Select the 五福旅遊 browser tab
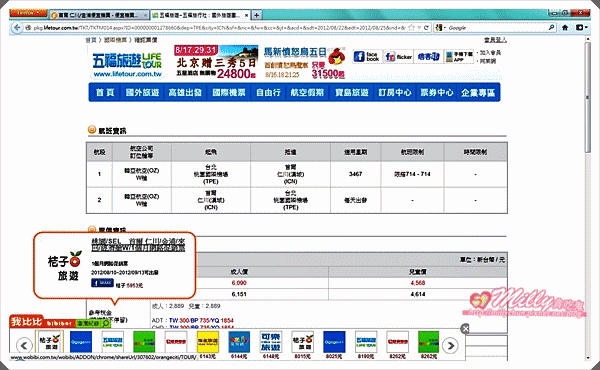Viewport: 600px width, 370px height. coord(200,15)
